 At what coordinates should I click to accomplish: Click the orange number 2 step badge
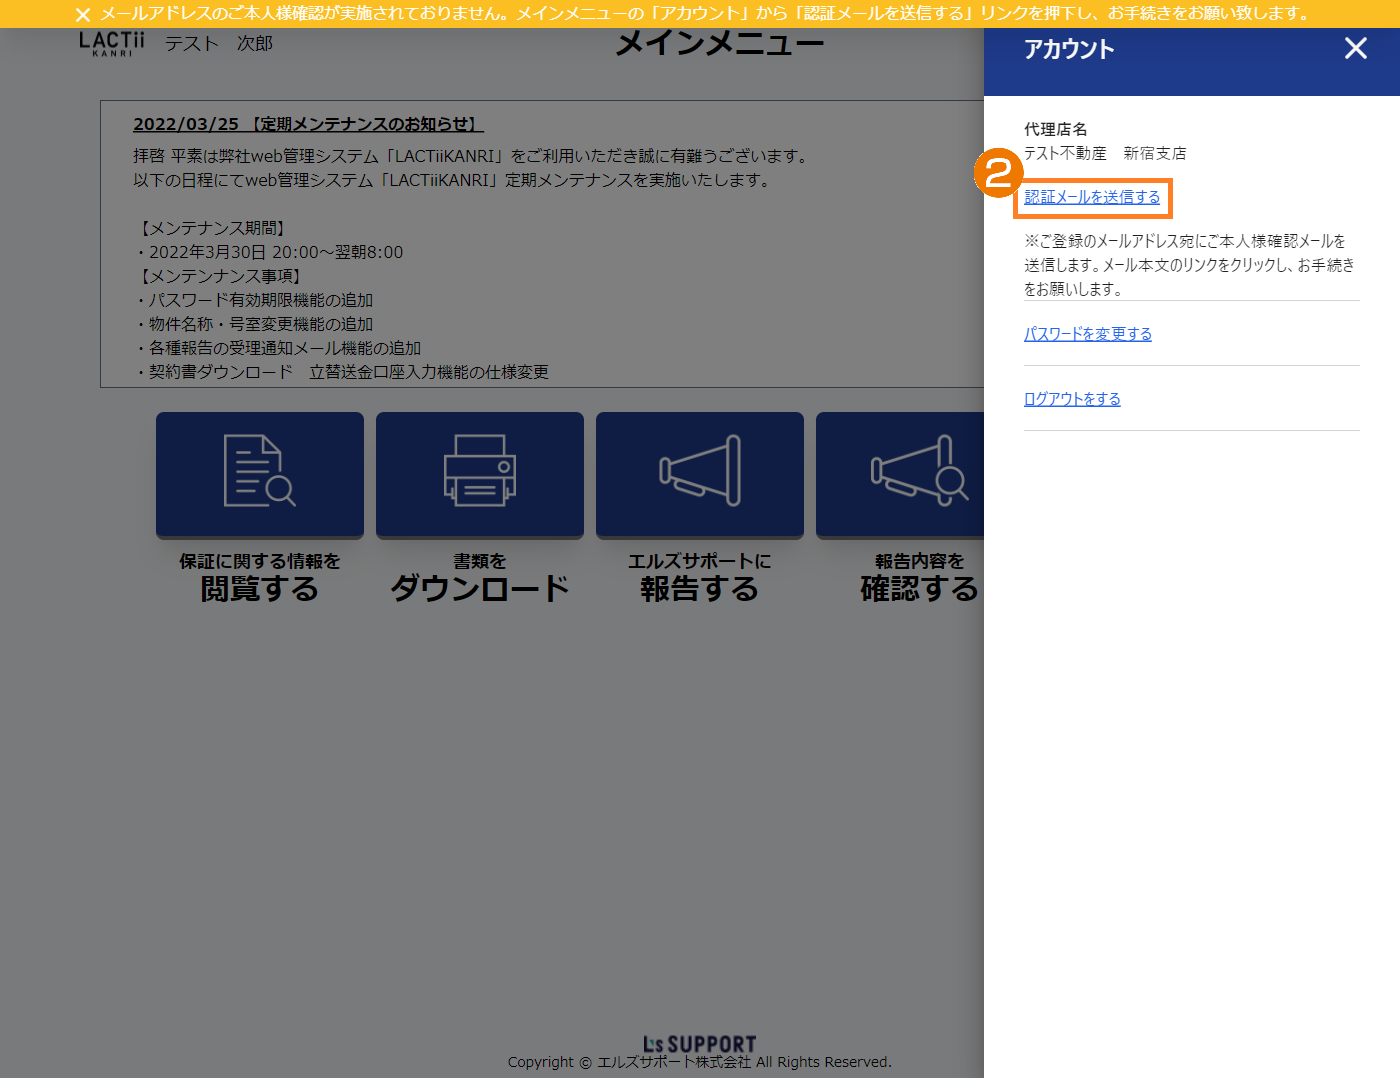point(997,173)
